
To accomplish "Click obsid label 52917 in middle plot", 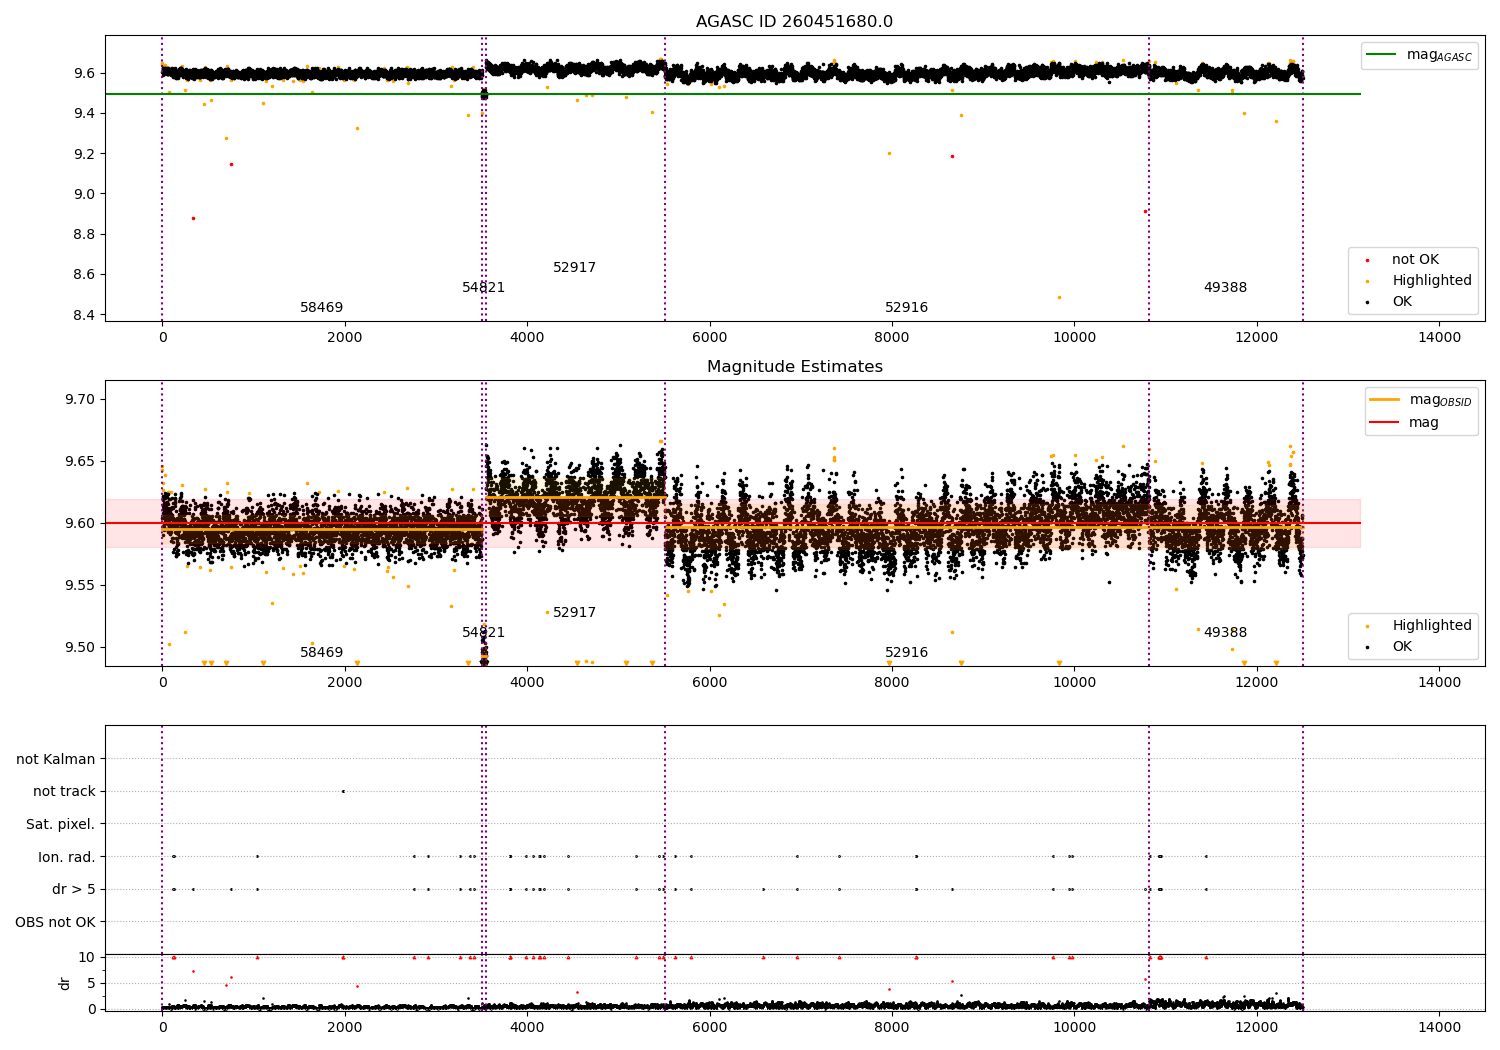I will [x=574, y=613].
